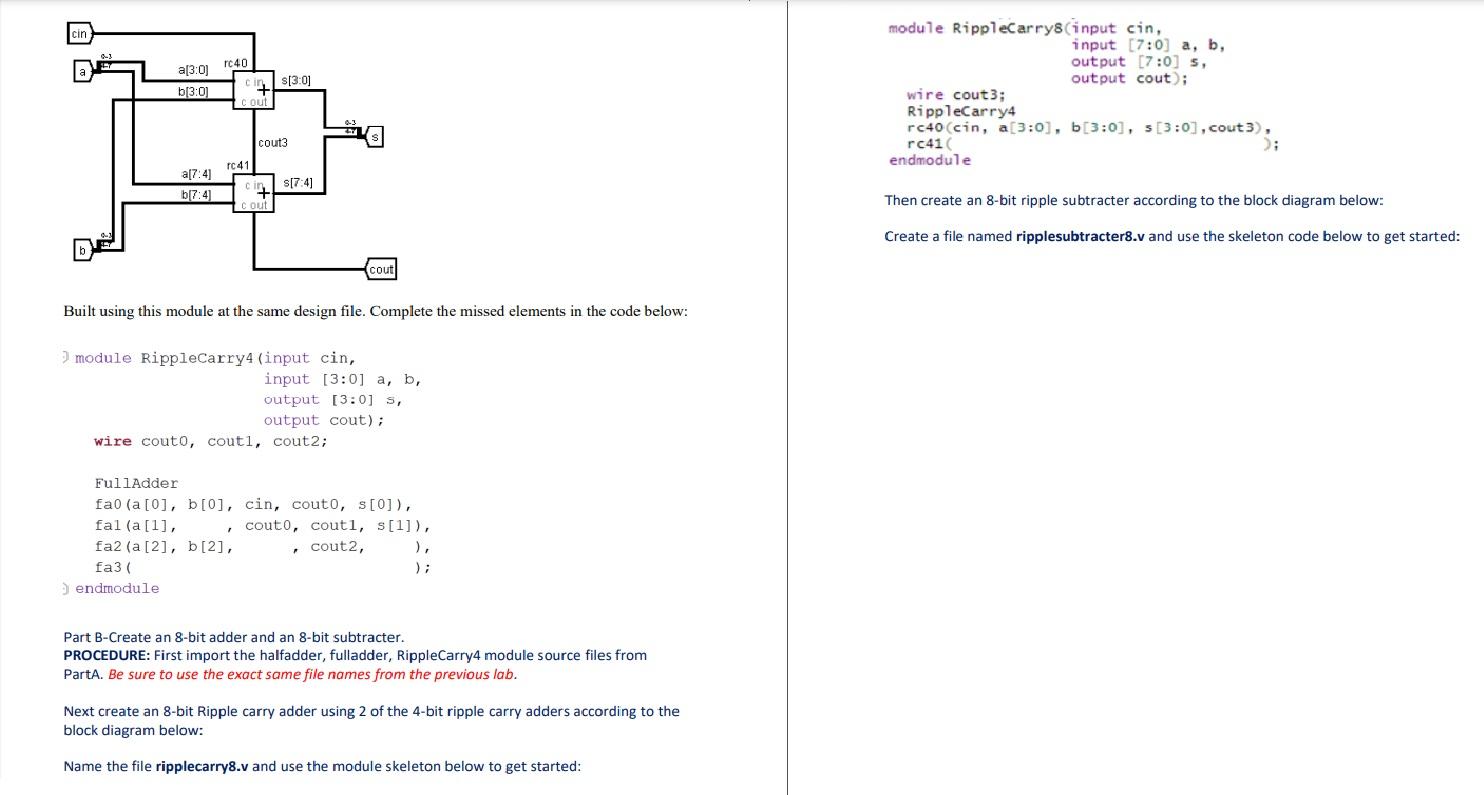Click the cout output port block
This screenshot has height=795, width=1484.
(381, 268)
